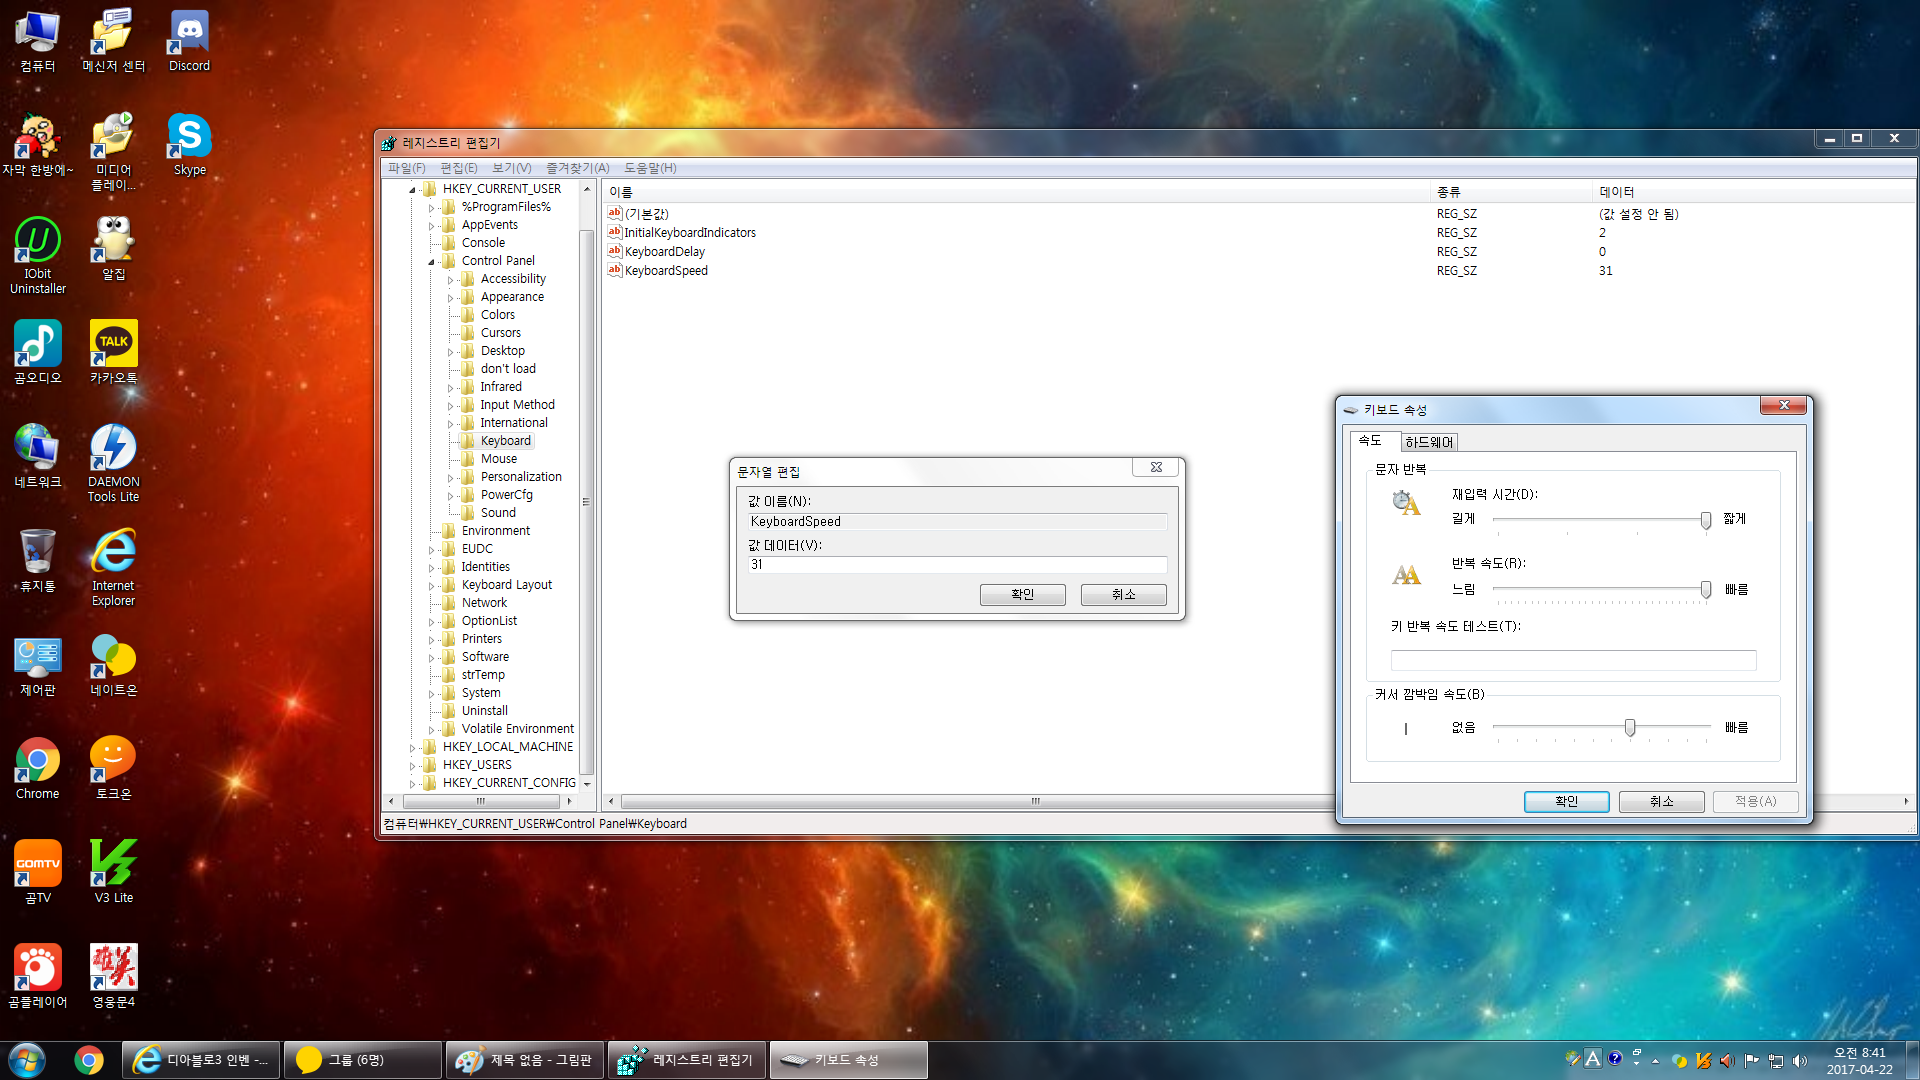Click the key repeat speed test field
This screenshot has height=1080, width=1920.
click(1573, 660)
